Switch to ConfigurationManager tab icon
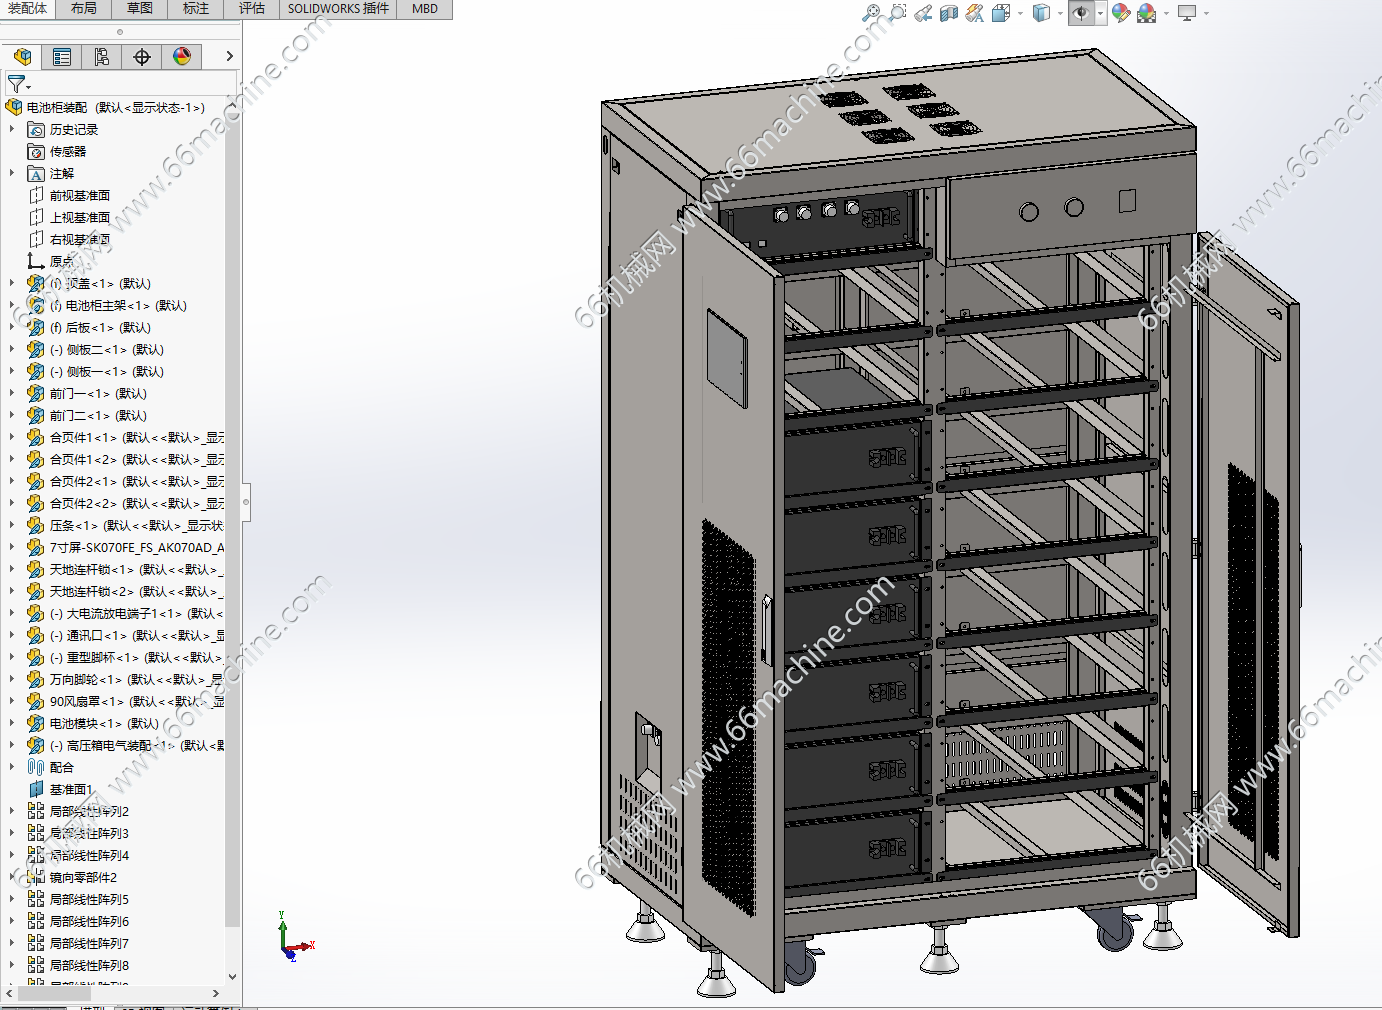The image size is (1382, 1010). pos(102,57)
